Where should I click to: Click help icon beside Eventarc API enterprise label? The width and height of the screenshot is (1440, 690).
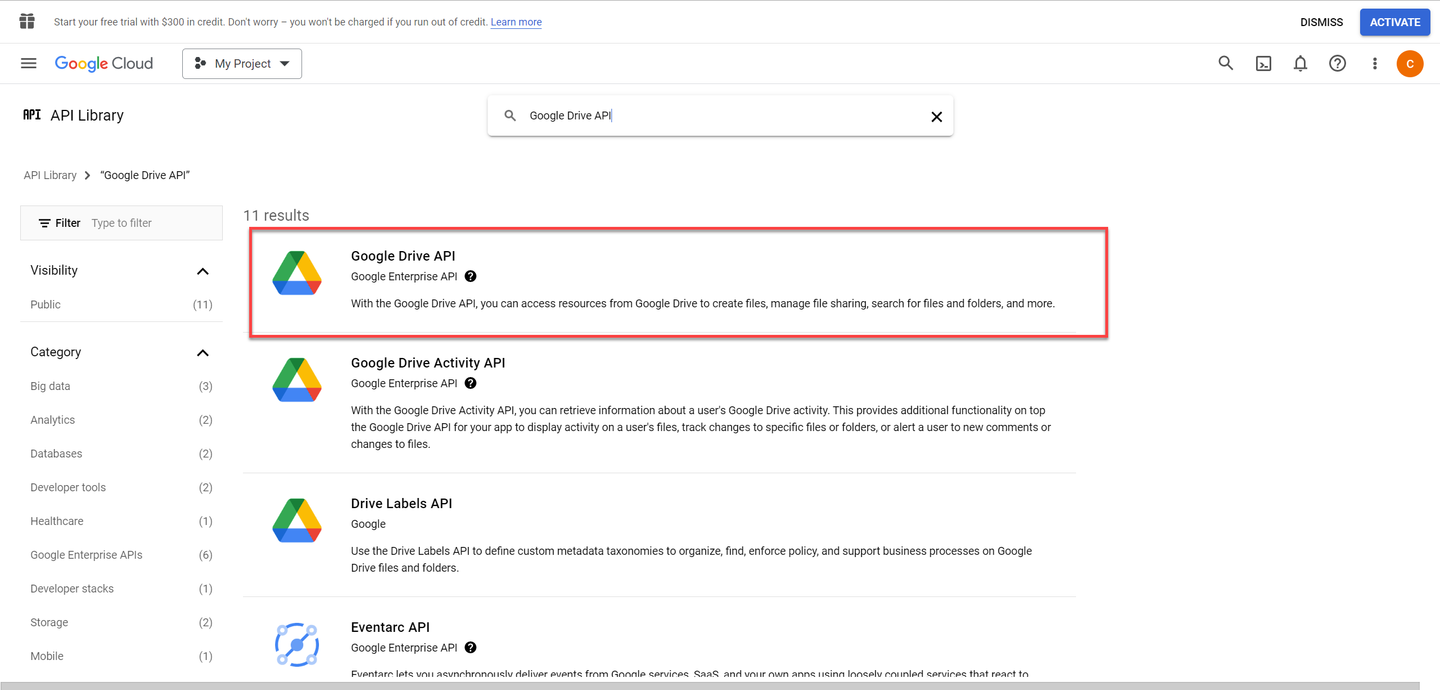tap(470, 647)
